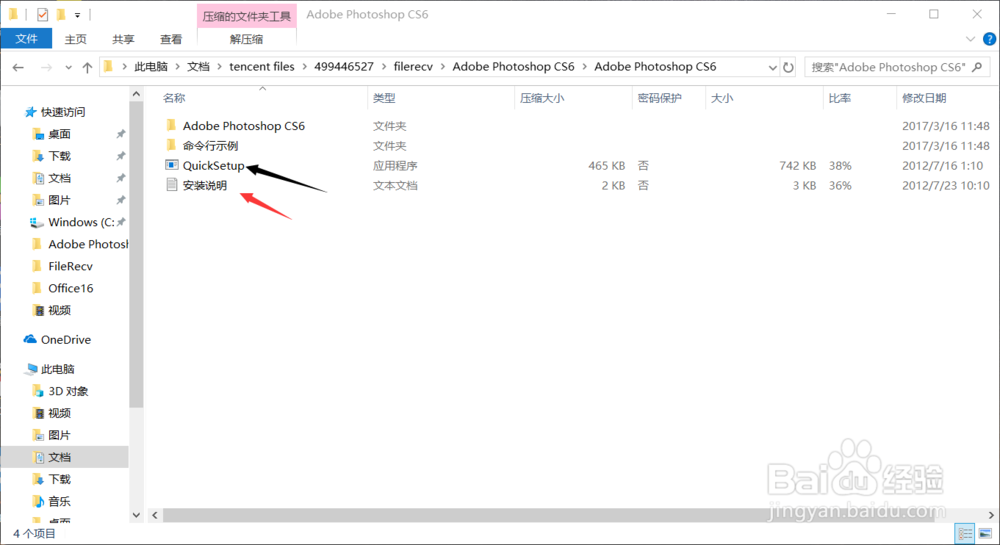Go up one folder level
1000x545 pixels.
tap(87, 67)
